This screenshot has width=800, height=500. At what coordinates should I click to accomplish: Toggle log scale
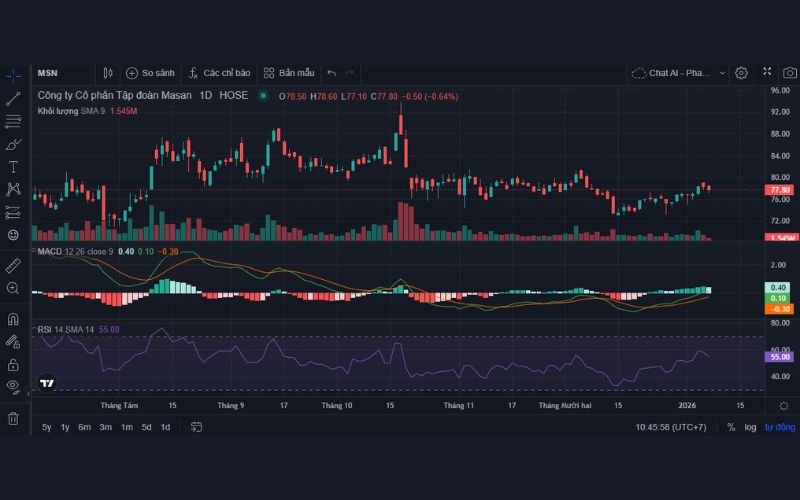(750, 427)
